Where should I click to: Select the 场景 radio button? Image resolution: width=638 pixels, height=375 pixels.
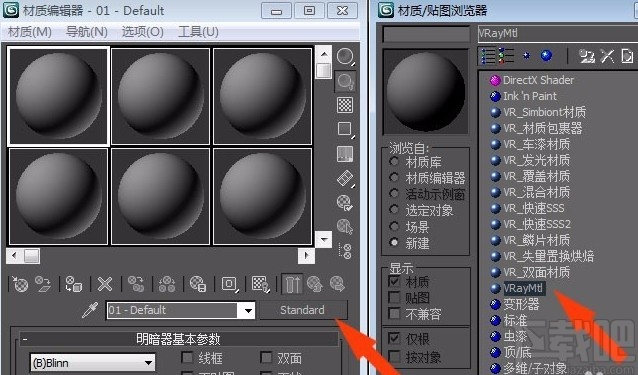[x=394, y=227]
